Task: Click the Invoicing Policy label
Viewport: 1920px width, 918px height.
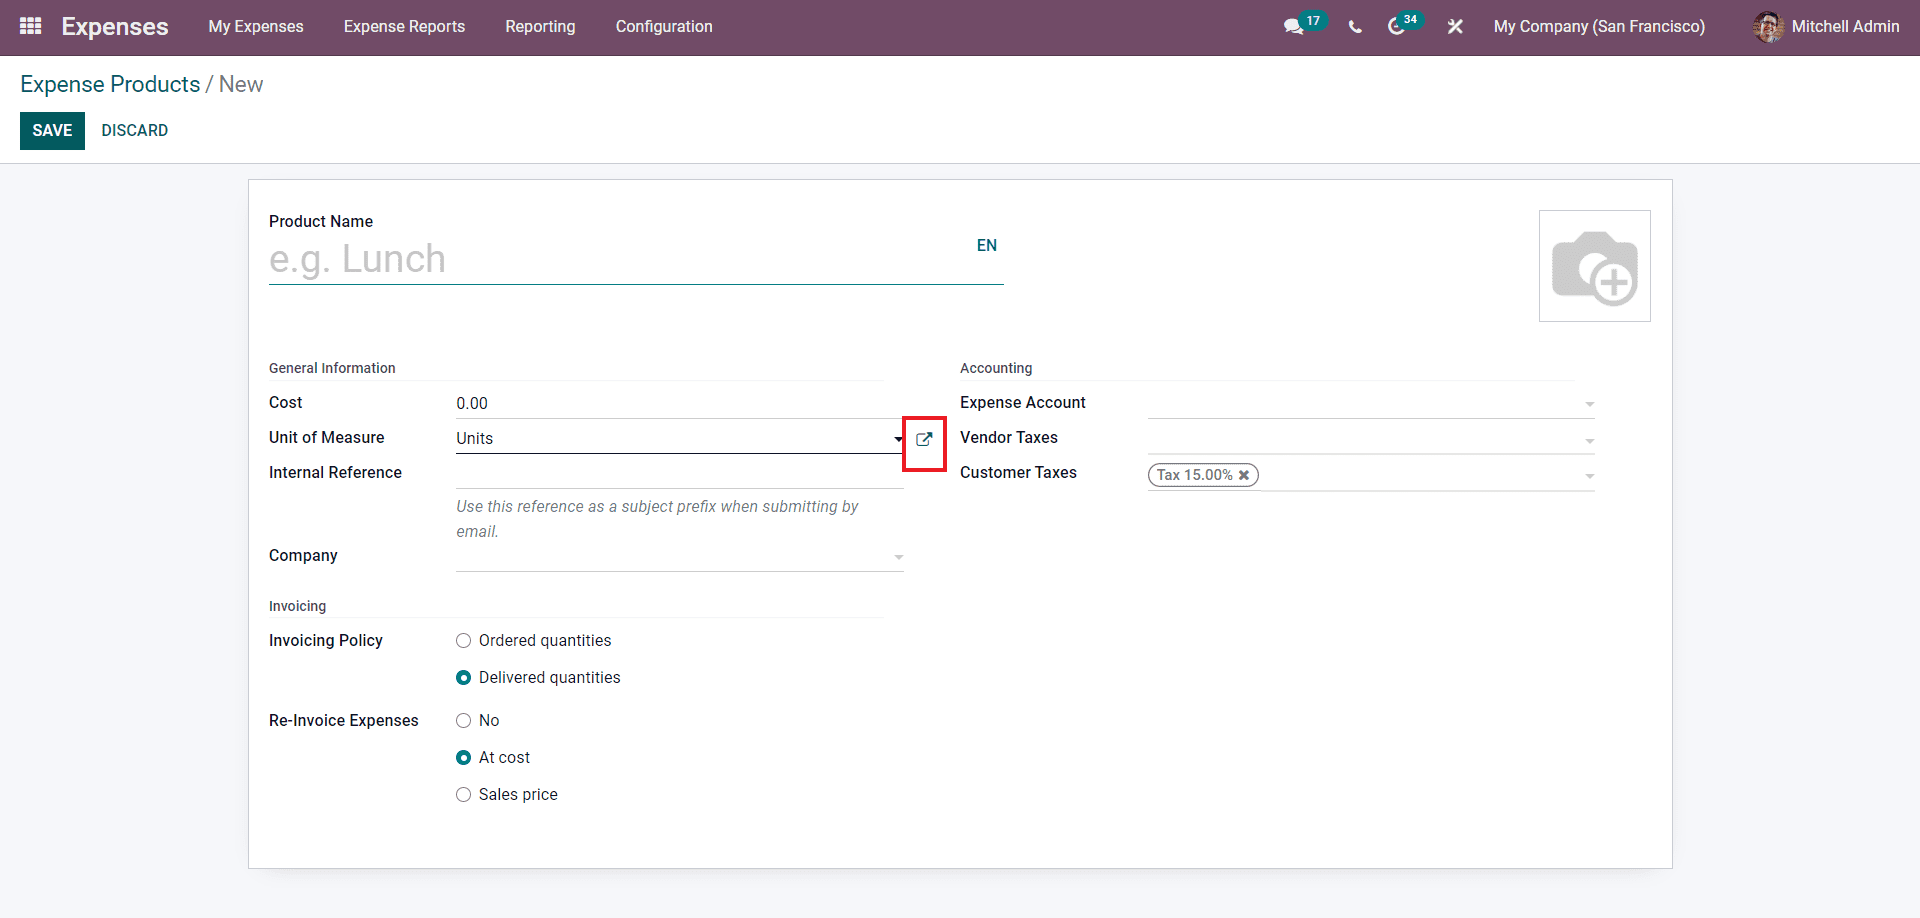Action: (326, 641)
